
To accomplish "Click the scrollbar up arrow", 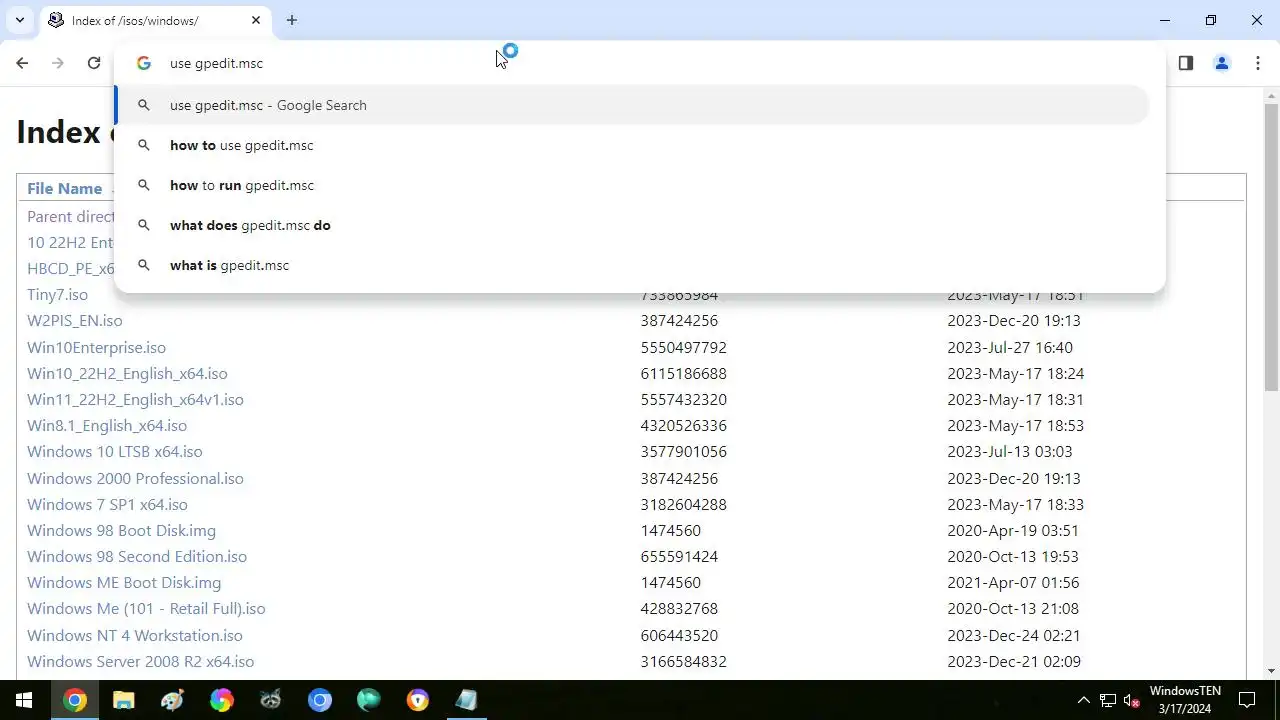I will pos(1271,95).
